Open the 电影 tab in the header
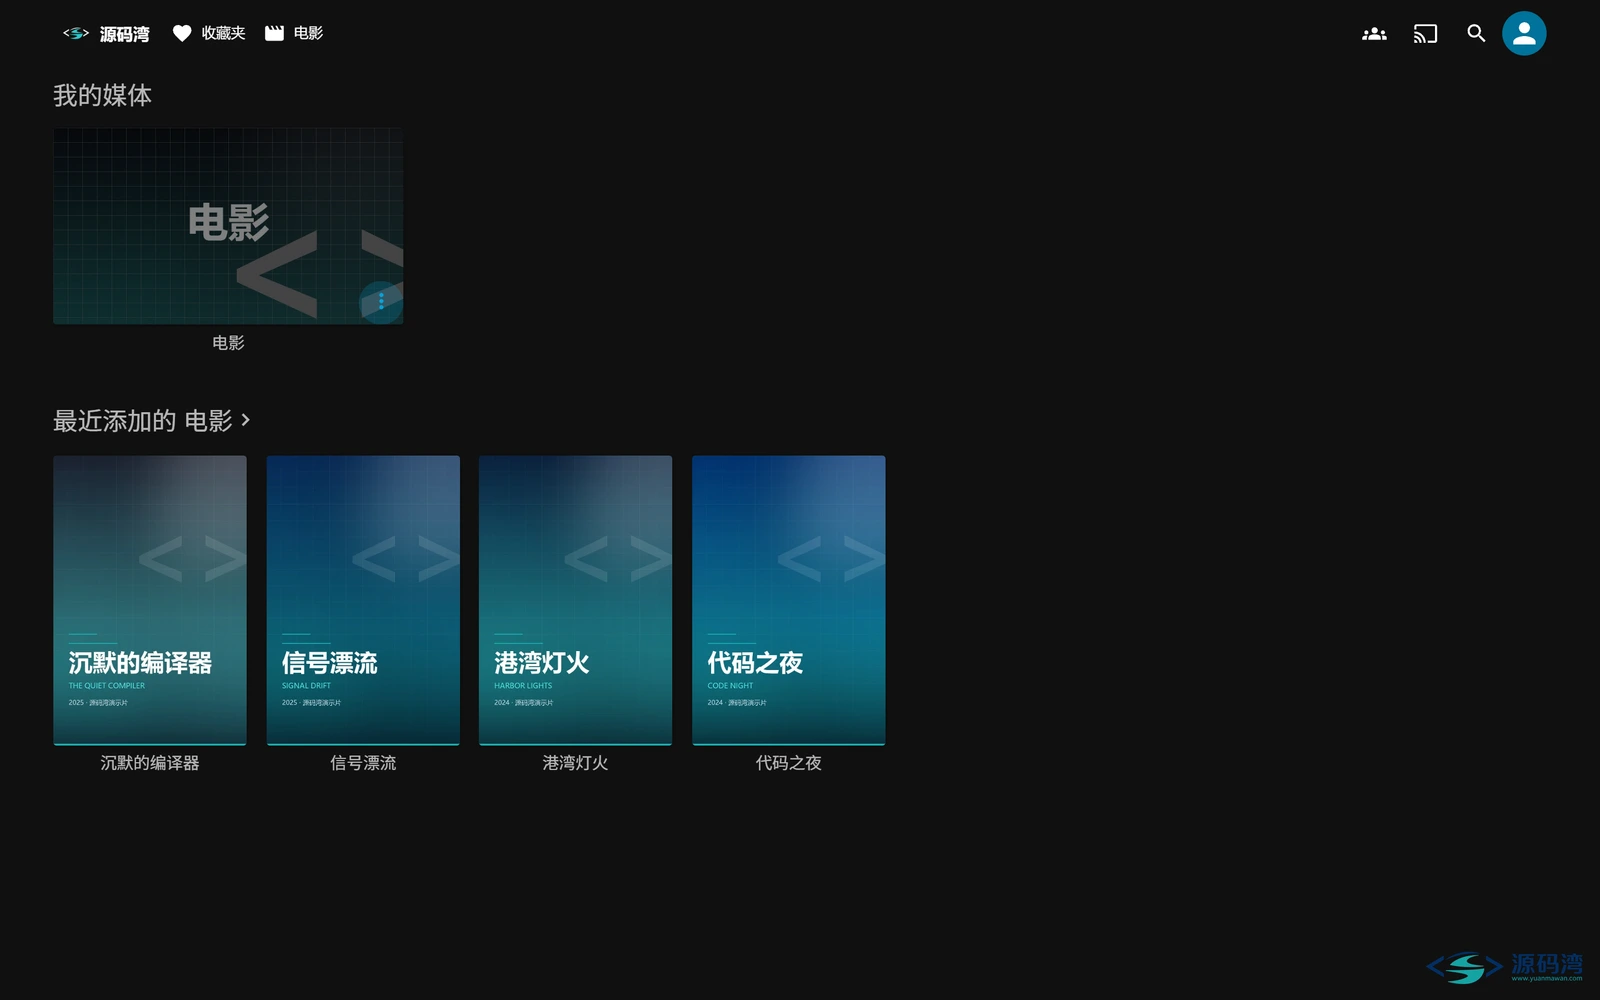The image size is (1600, 1000). tap(294, 33)
